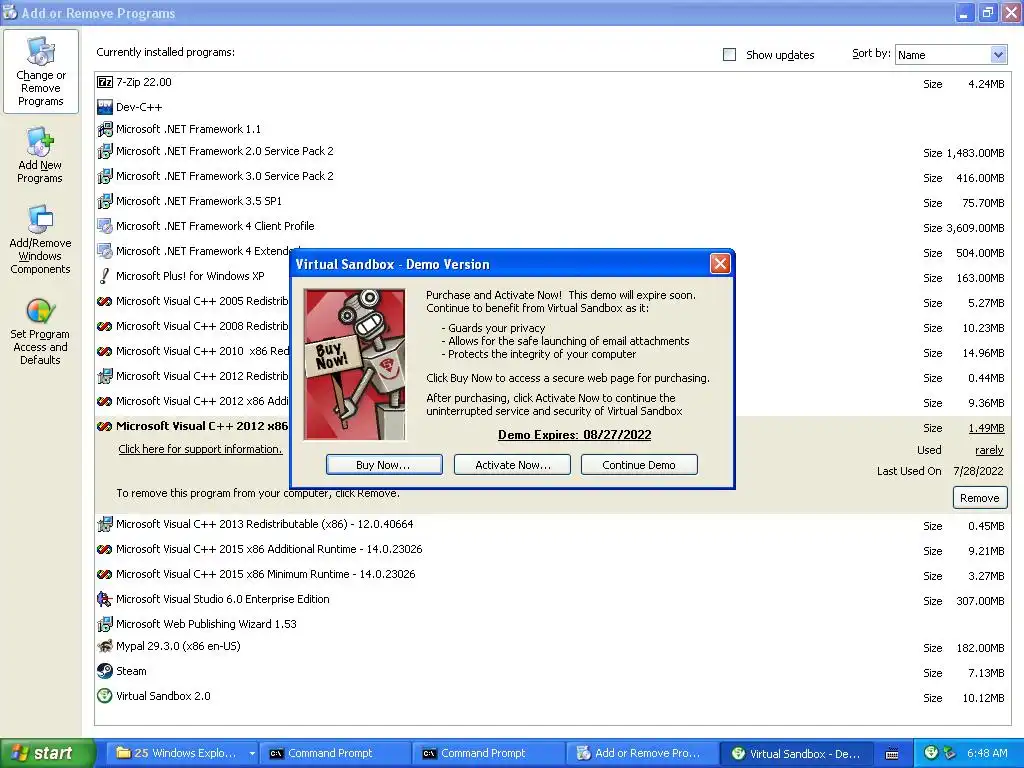Image resolution: width=1024 pixels, height=768 pixels.
Task: Select Microsoft .NET Framework 4 Client Profile row
Action: (552, 227)
